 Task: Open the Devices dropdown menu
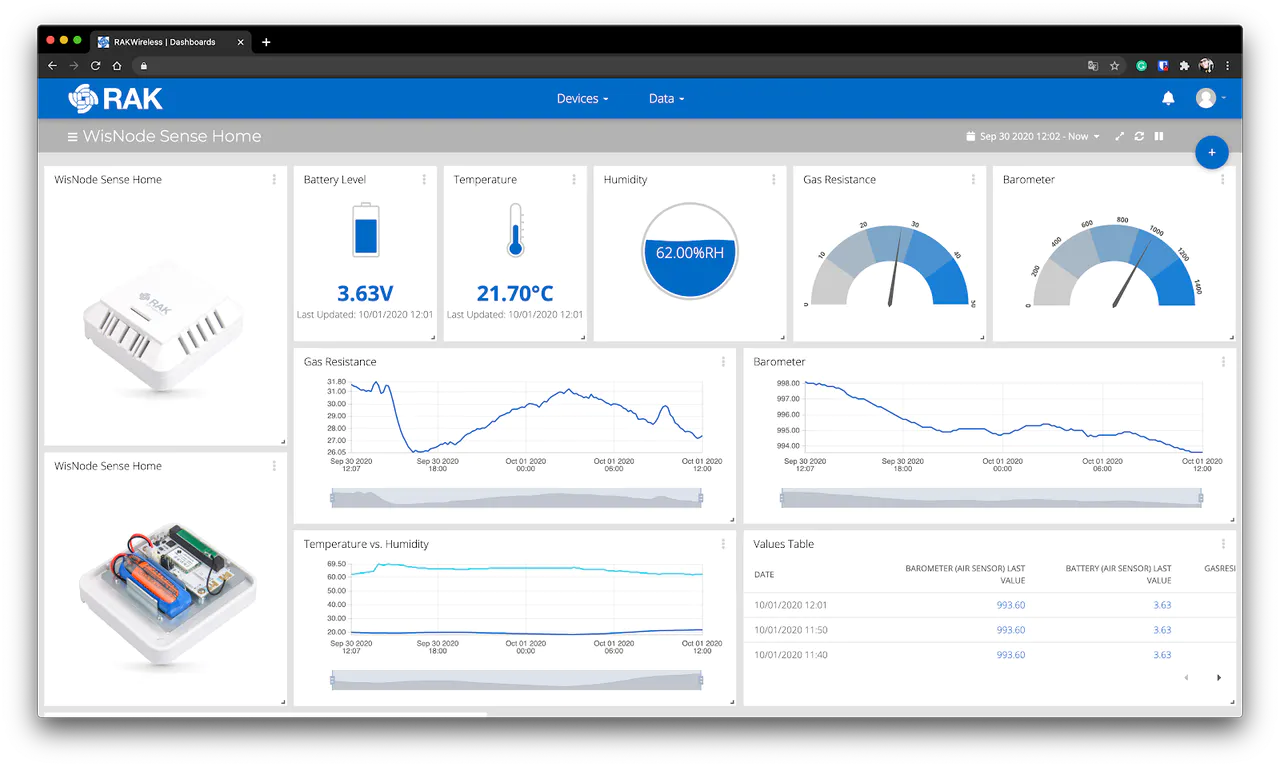582,99
